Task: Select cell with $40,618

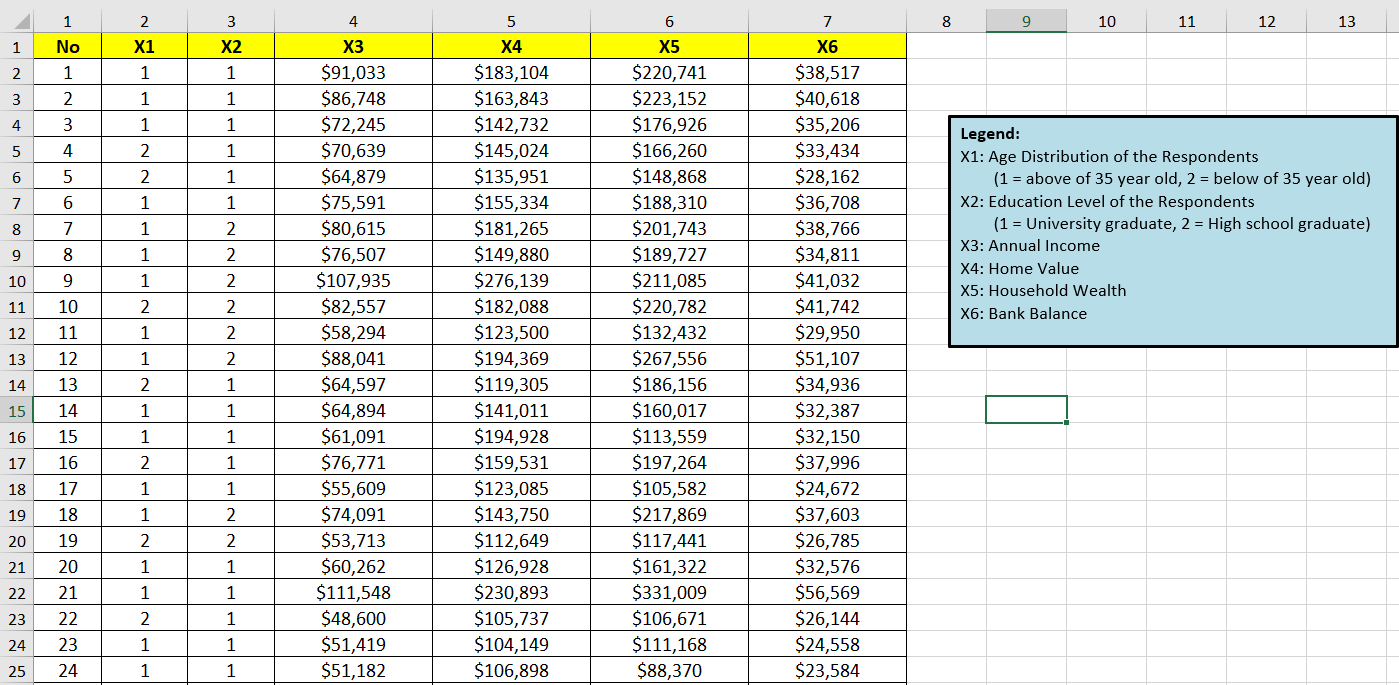Action: (827, 98)
